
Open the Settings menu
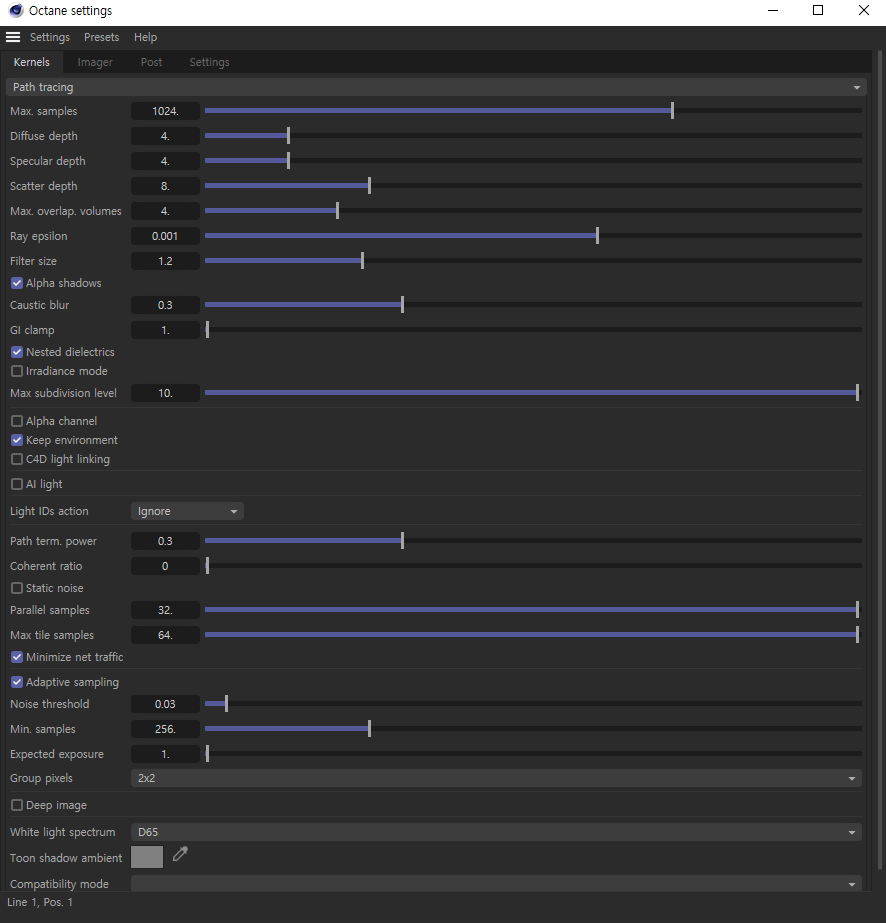point(50,37)
